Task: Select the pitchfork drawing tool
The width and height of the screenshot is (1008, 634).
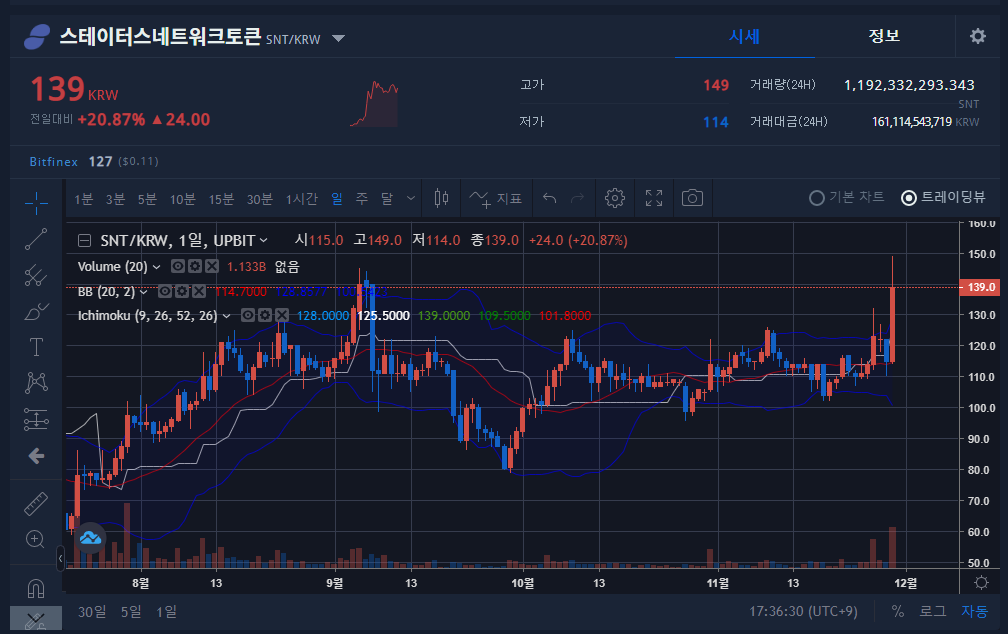Action: point(36,276)
